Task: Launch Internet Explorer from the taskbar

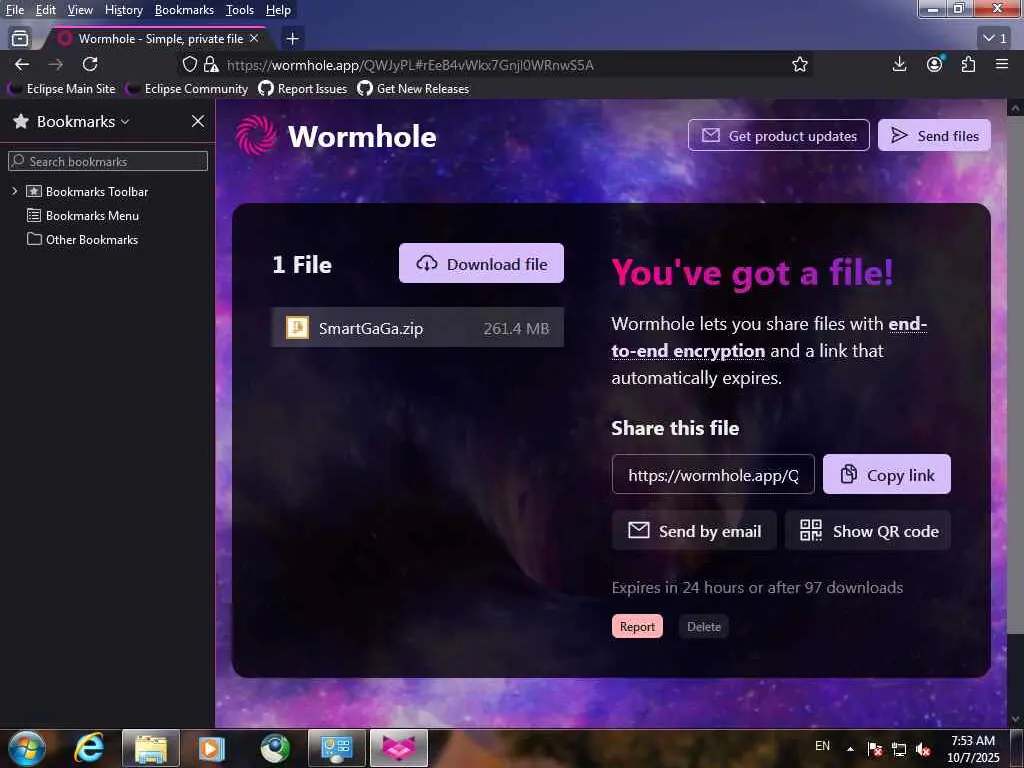Action: [88, 748]
